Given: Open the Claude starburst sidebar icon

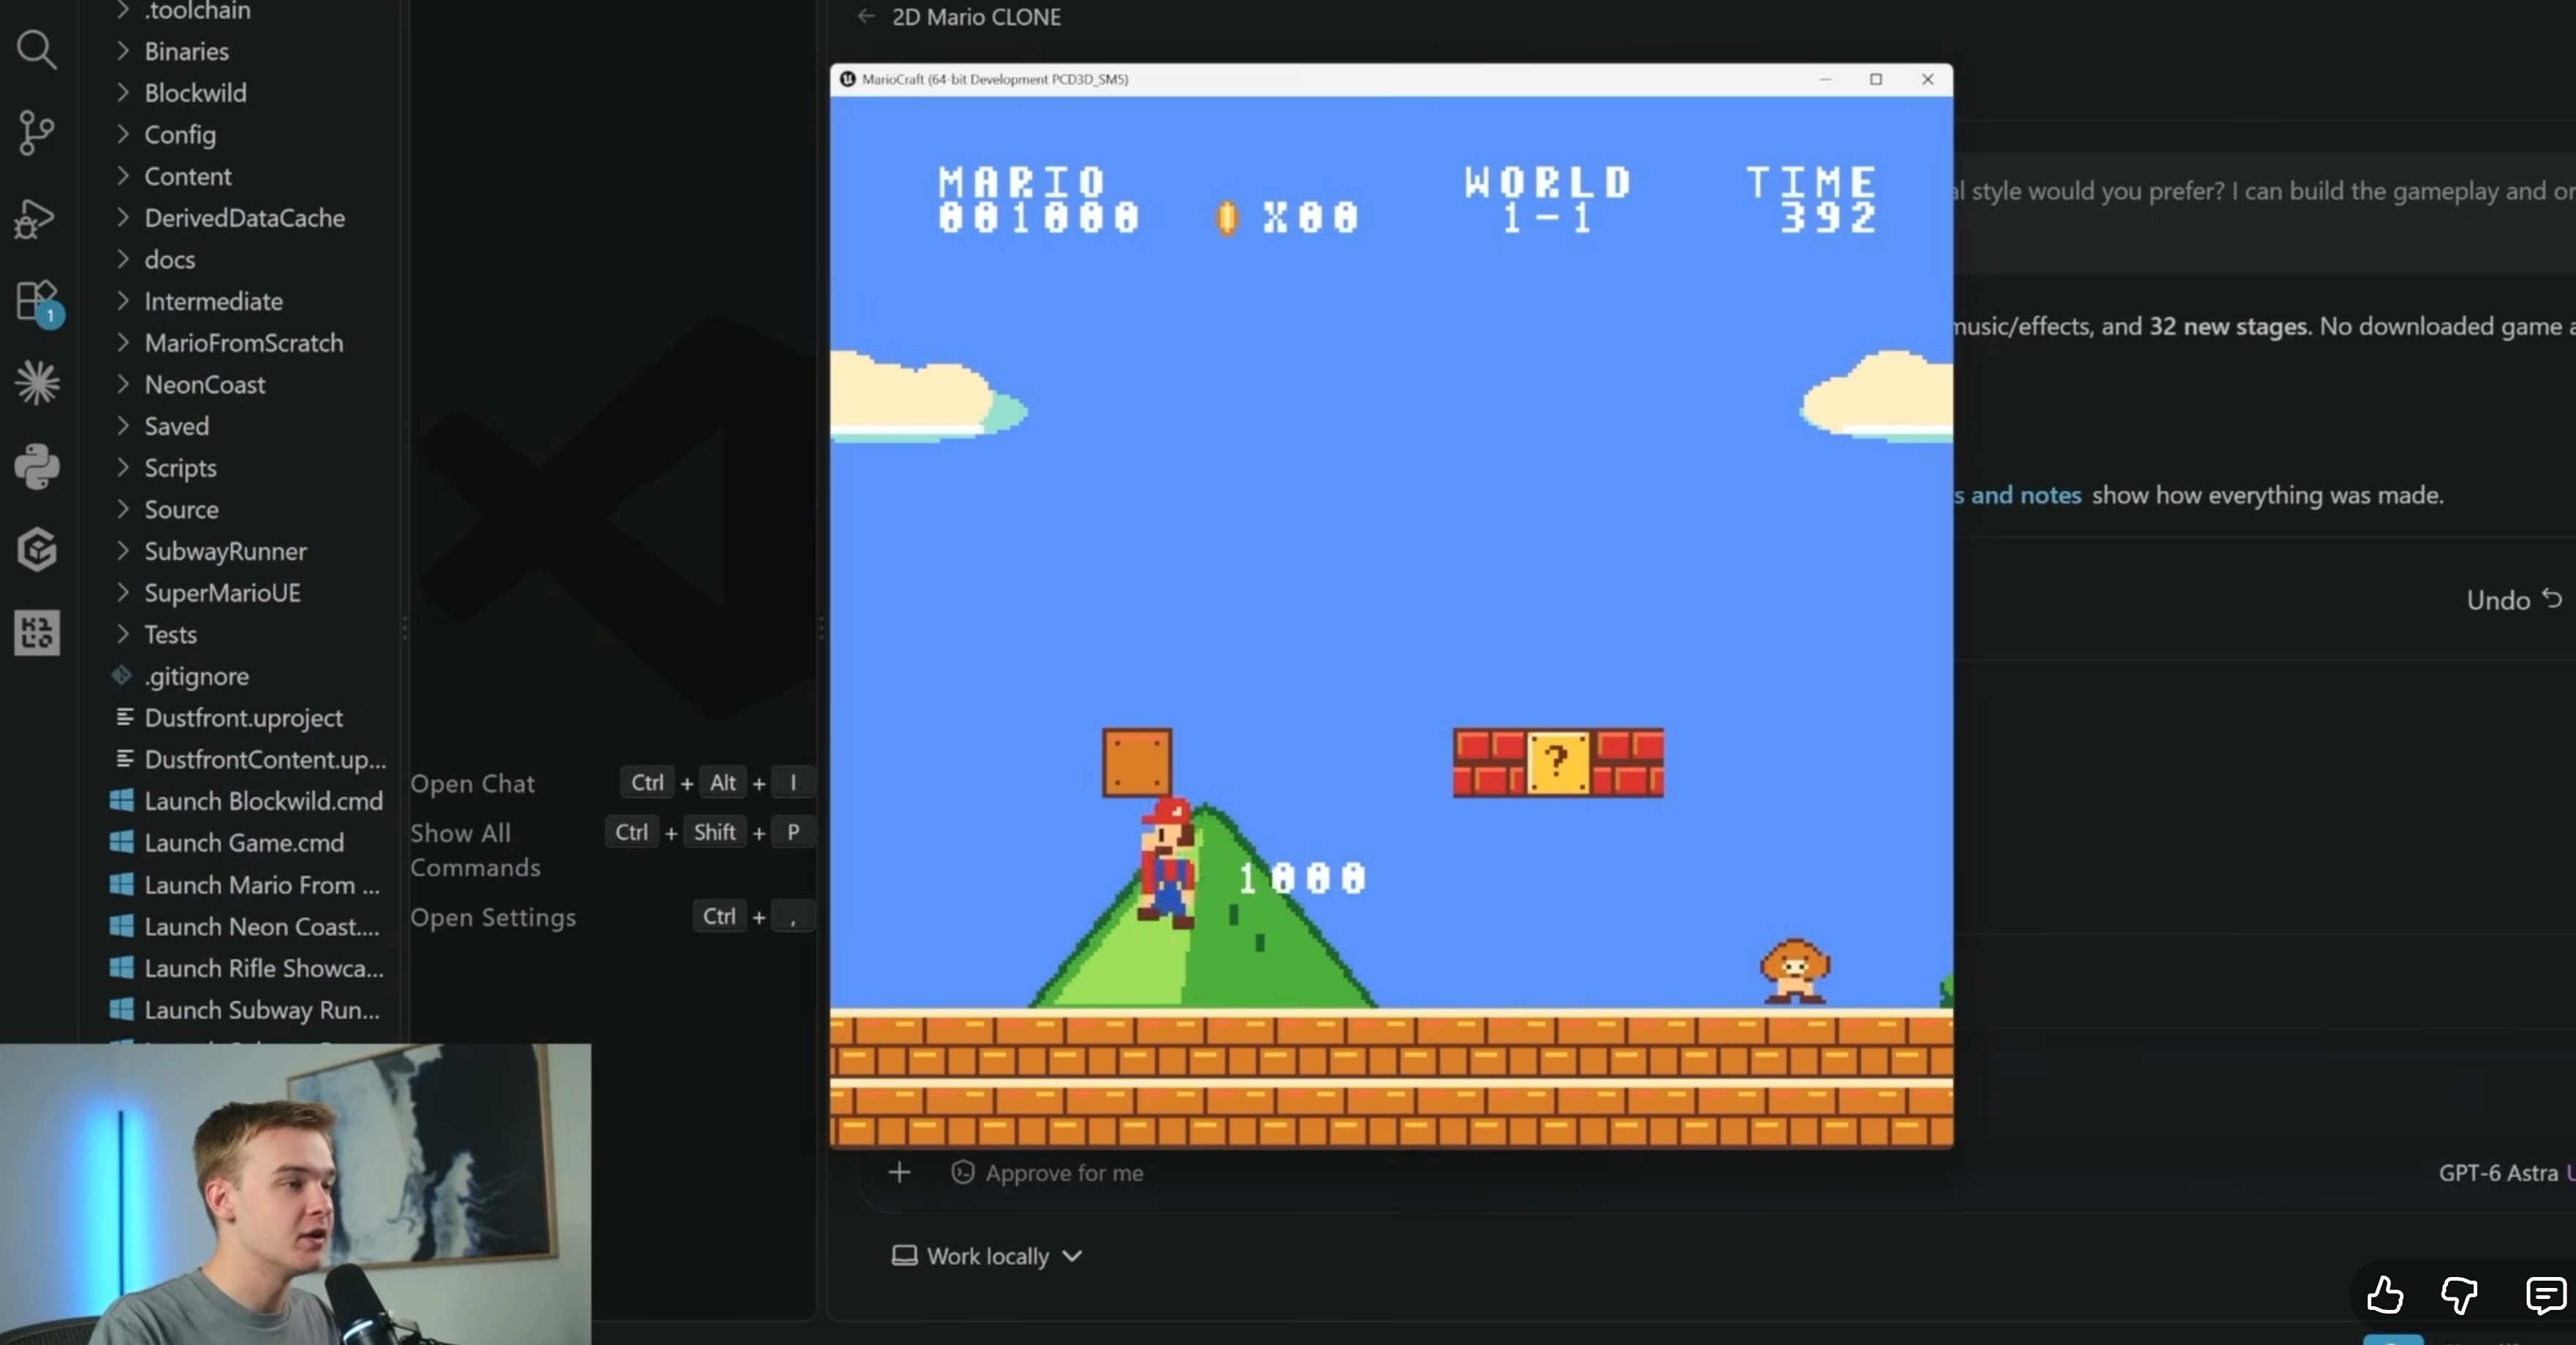Looking at the screenshot, I should (37, 383).
